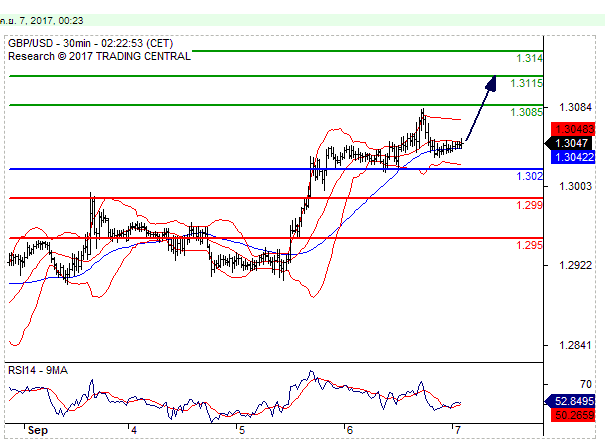Image resolution: width=605 pixels, height=448 pixels.
Task: Click the date axis marker 6
Action: (350, 431)
